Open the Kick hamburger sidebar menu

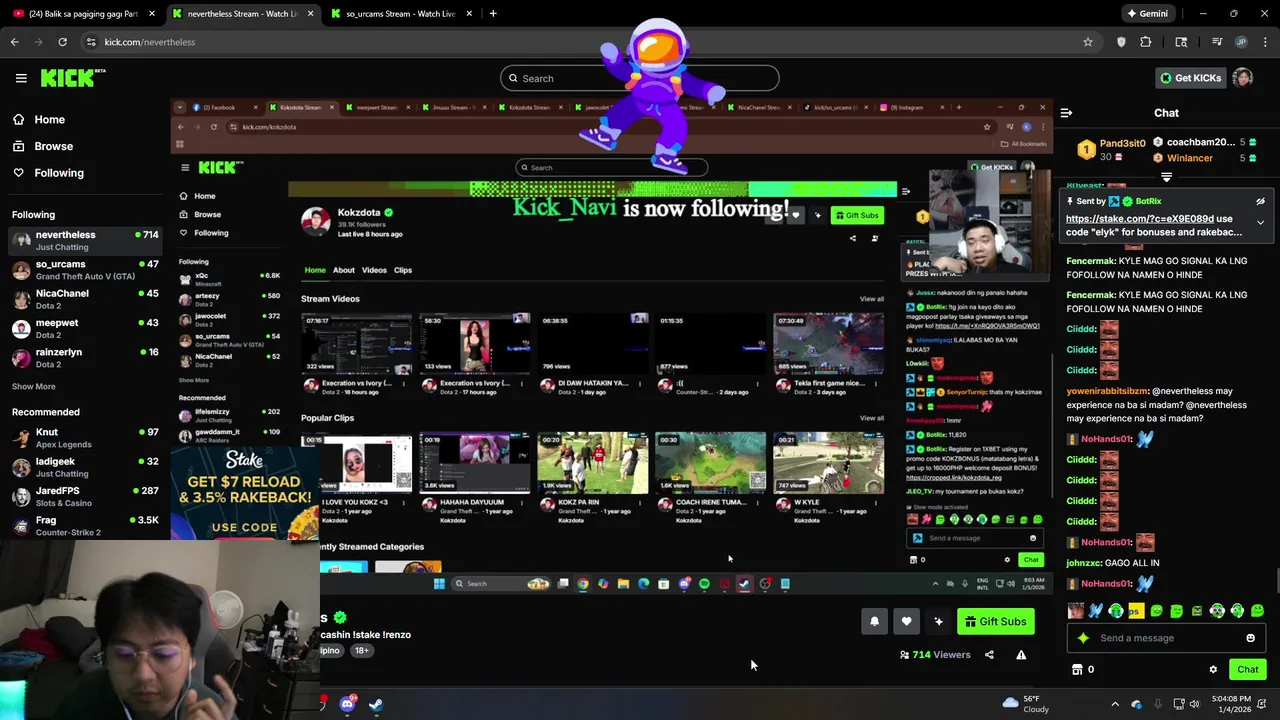pyautogui.click(x=21, y=78)
